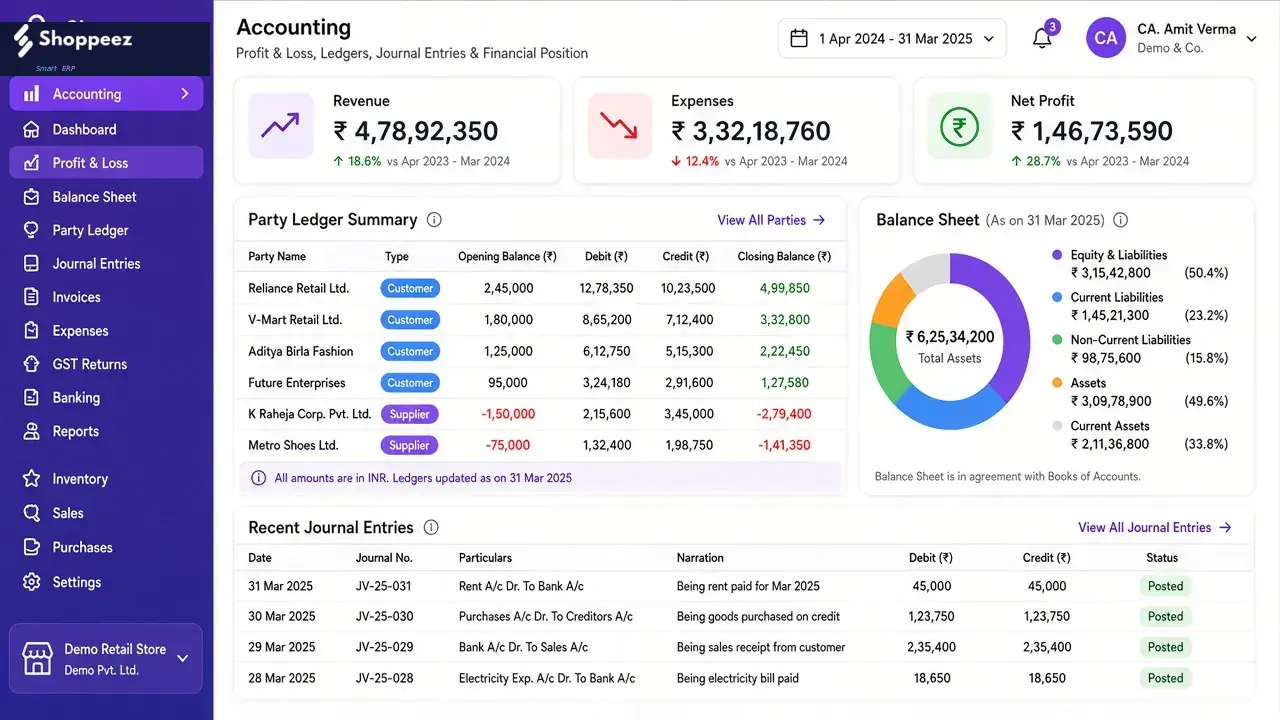Click the V-Mart Retail Ltd. party name
Screen dimensions: 1280x720
point(295,320)
